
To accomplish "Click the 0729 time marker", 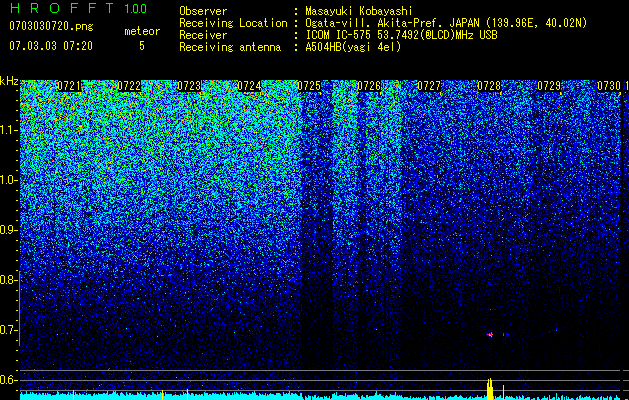I will (549, 86).
